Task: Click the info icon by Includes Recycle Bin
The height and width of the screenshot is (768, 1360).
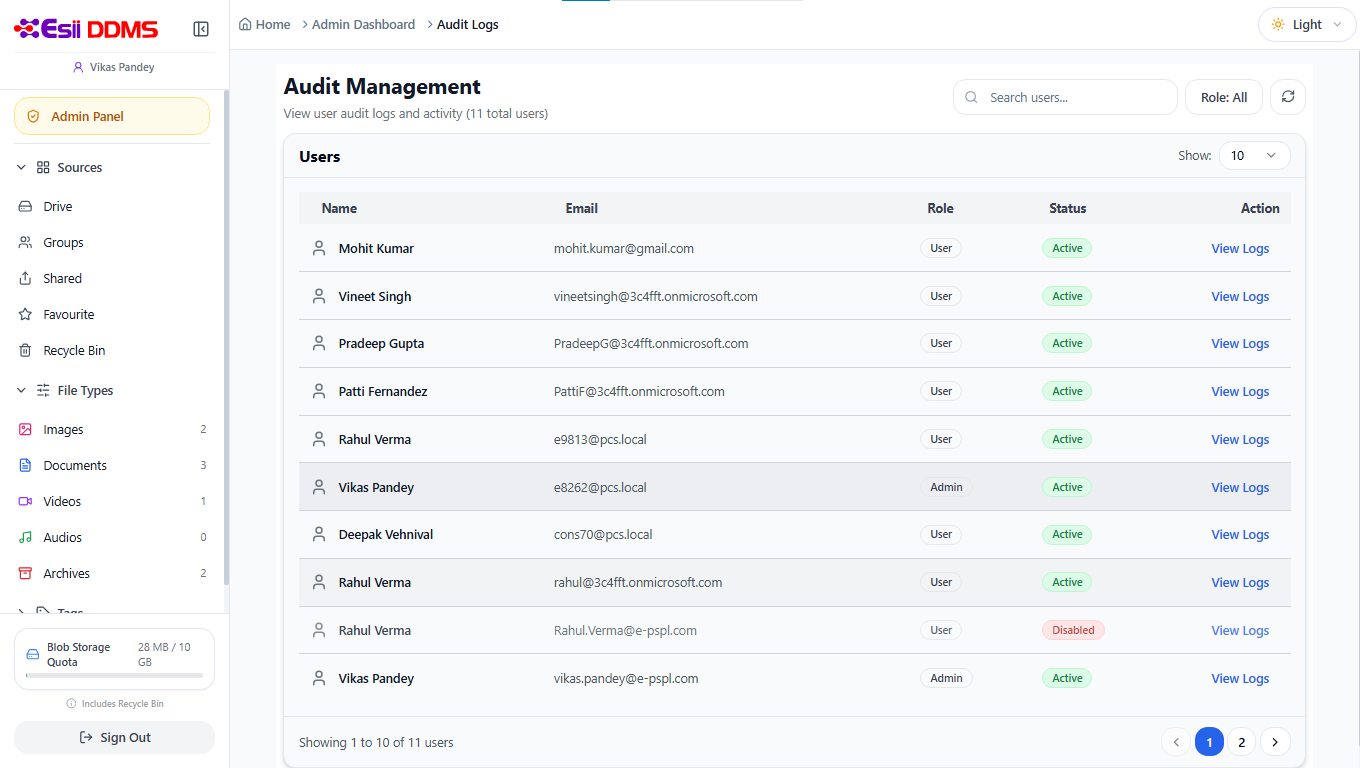Action: pyautogui.click(x=71, y=704)
